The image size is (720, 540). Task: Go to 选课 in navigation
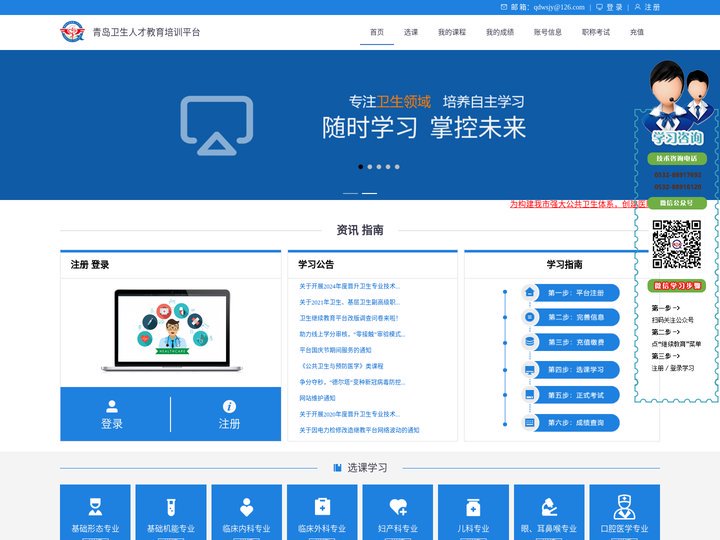pyautogui.click(x=411, y=32)
